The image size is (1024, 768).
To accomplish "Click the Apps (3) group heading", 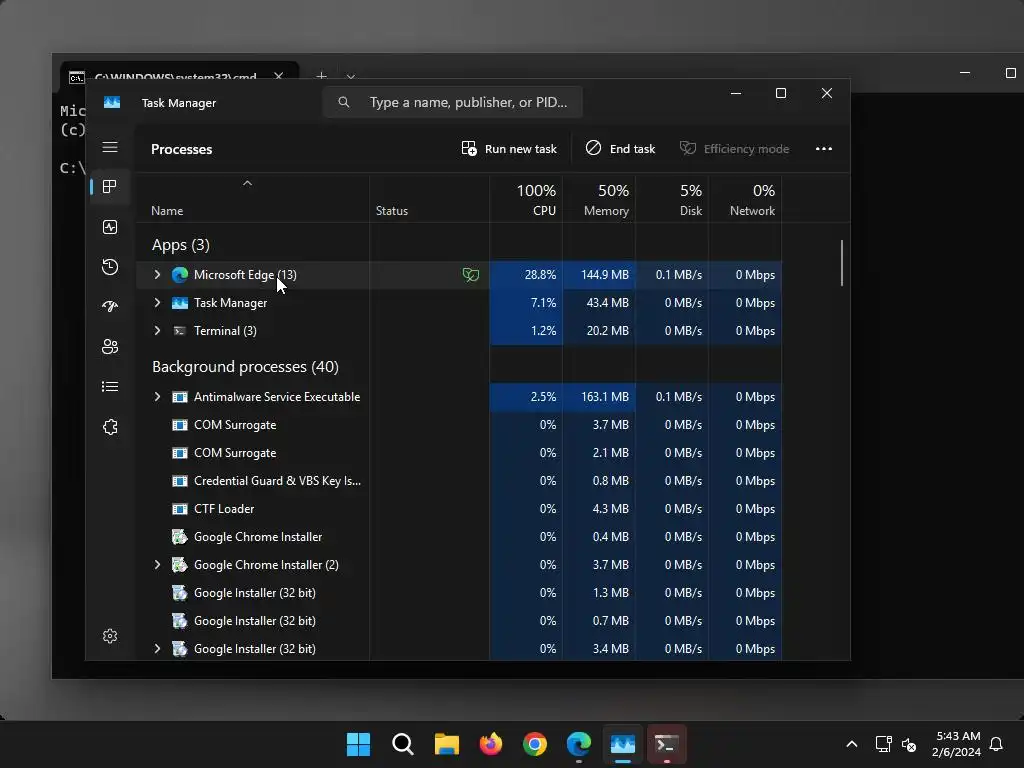I will [181, 245].
